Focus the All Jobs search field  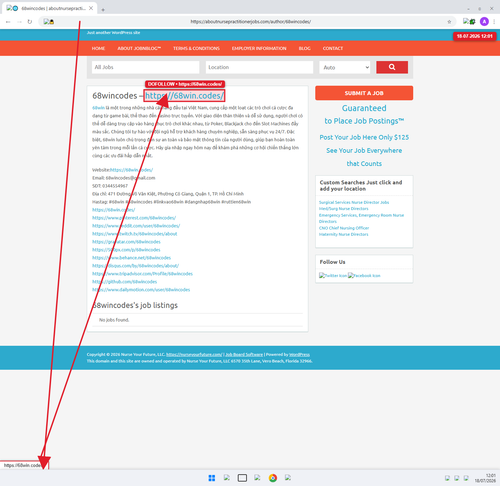click(145, 67)
